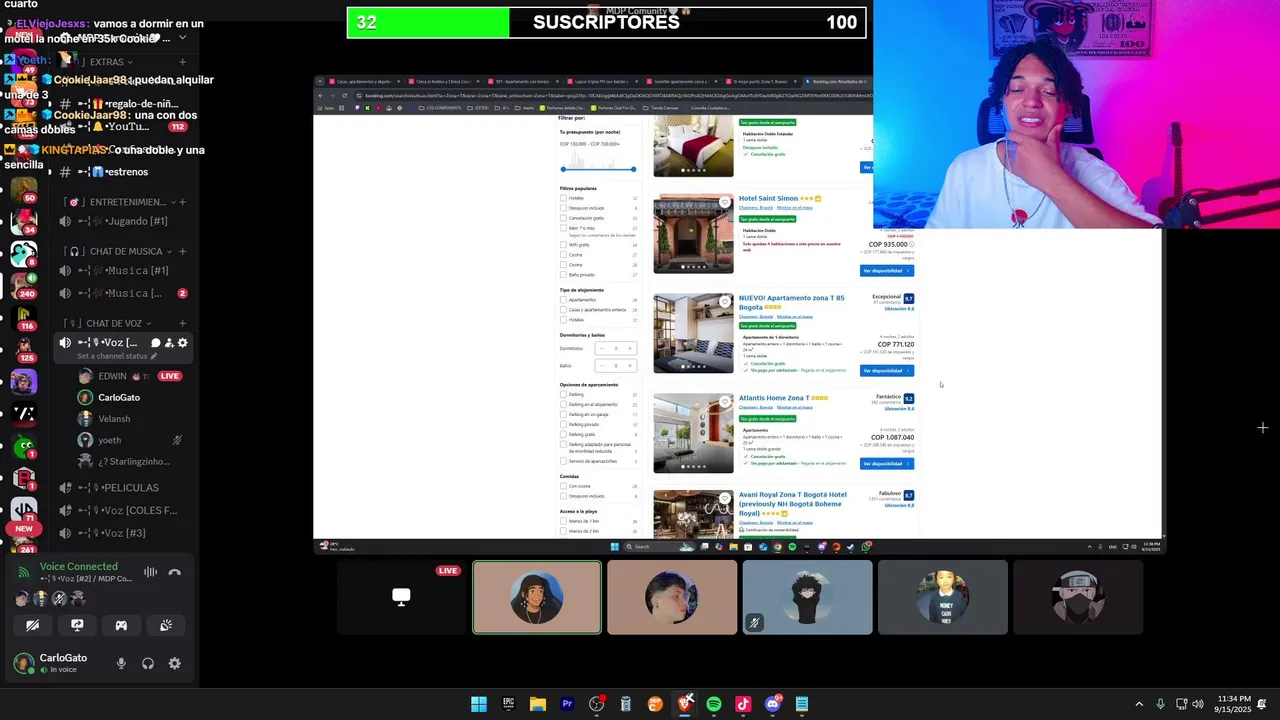Start an activity with game controller icon
This screenshot has width=1280, height=720.
coord(121,625)
